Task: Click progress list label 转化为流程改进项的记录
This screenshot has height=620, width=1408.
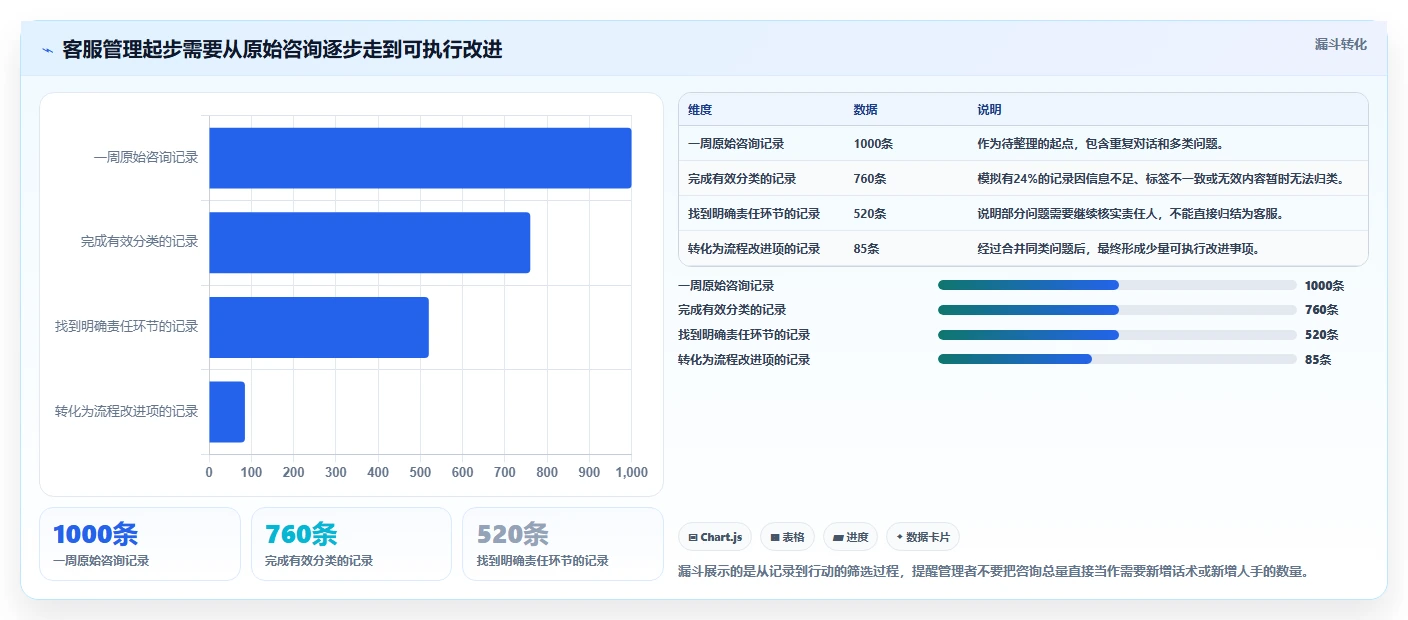Action: pos(744,360)
